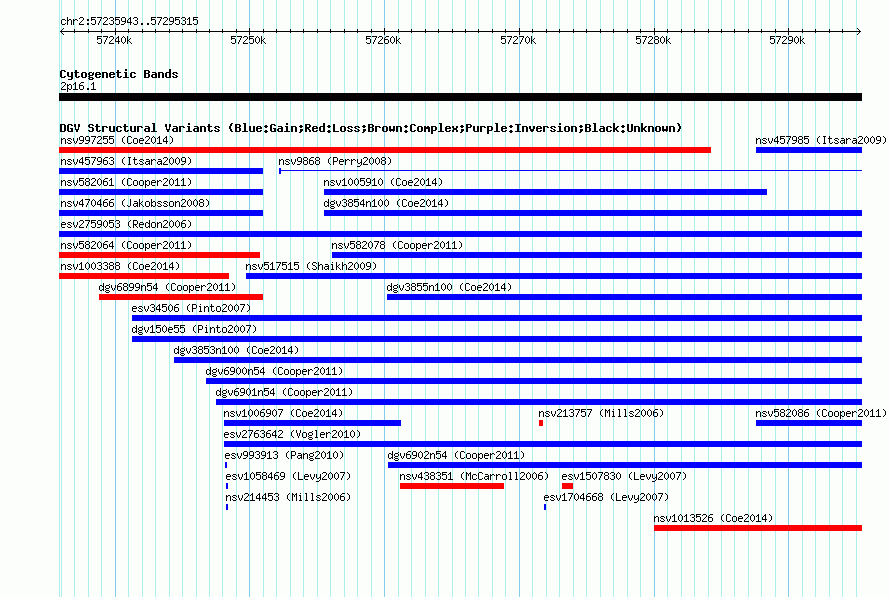This screenshot has width=890, height=597.
Task: Click nsv214453 (Mills2006) label
Action: [x=288, y=497]
